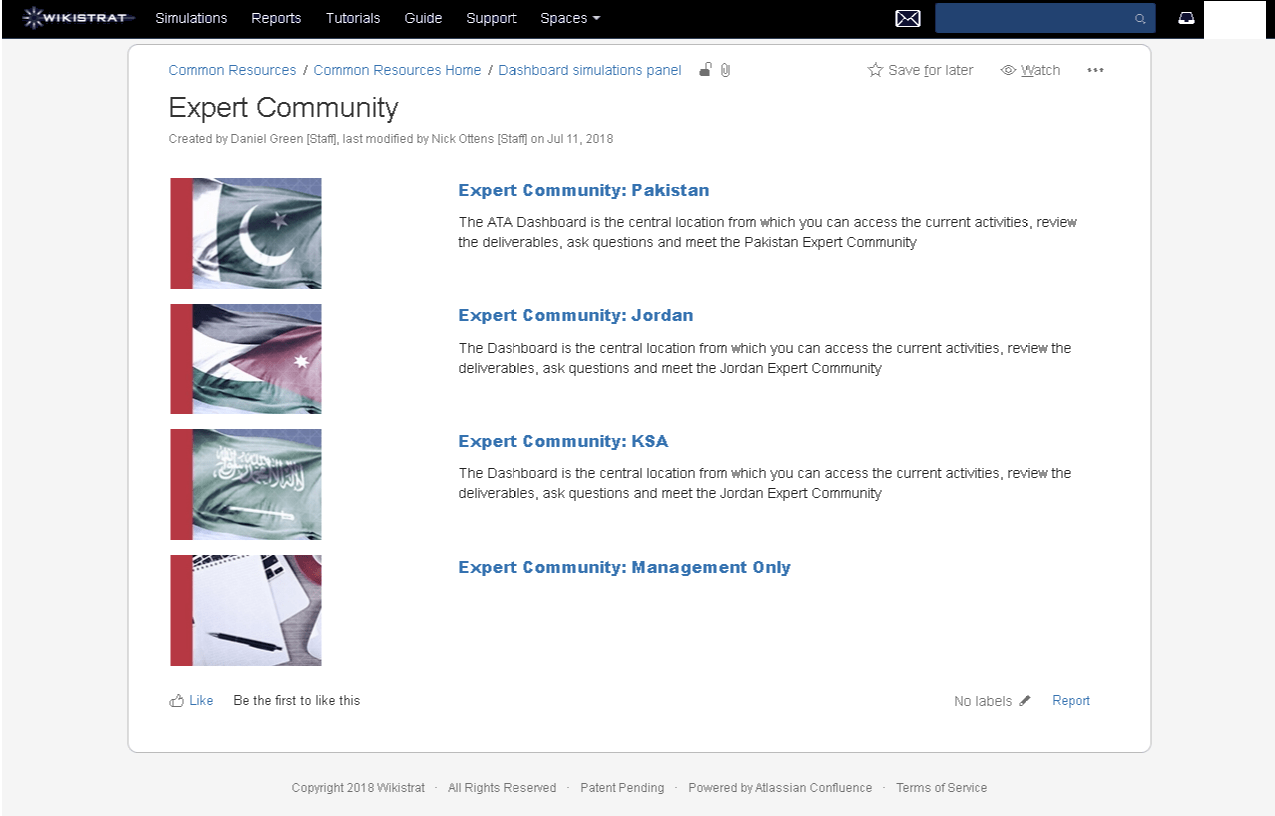Viewport: 1275px width, 816px height.
Task: Expand the Spaces dropdown
Action: coord(570,18)
